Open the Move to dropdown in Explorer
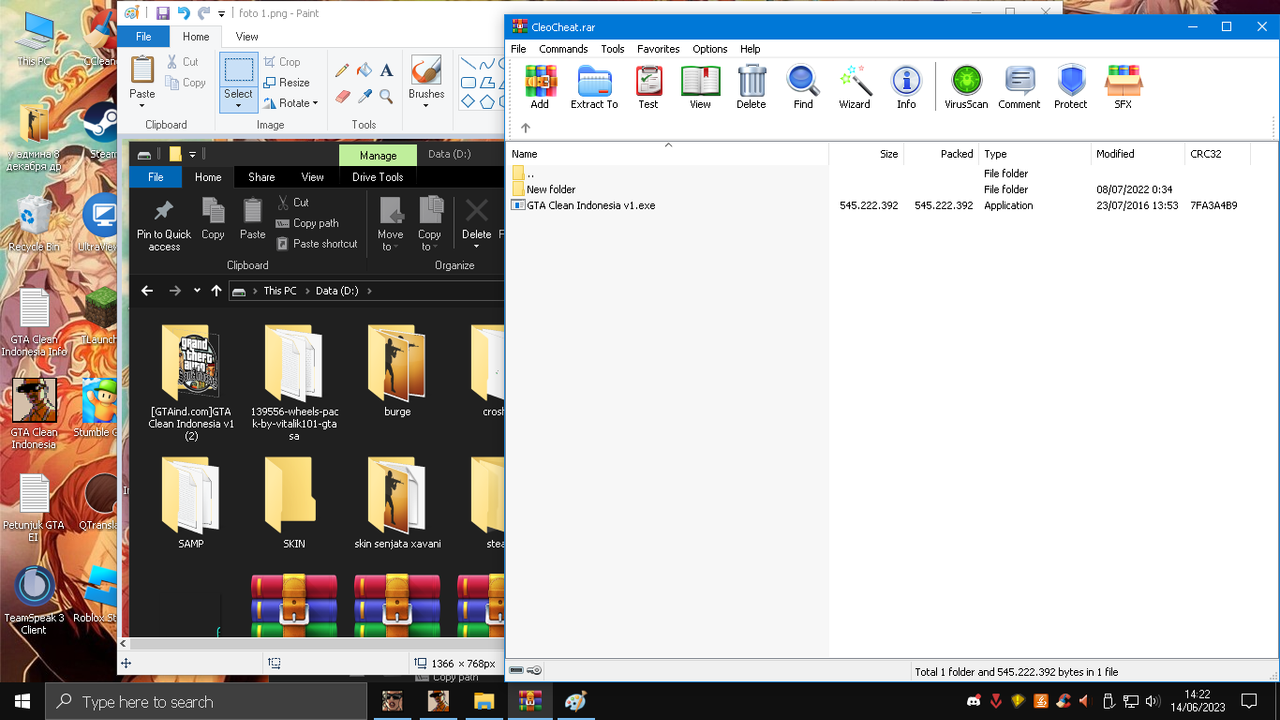The width and height of the screenshot is (1280, 720). tap(390, 241)
